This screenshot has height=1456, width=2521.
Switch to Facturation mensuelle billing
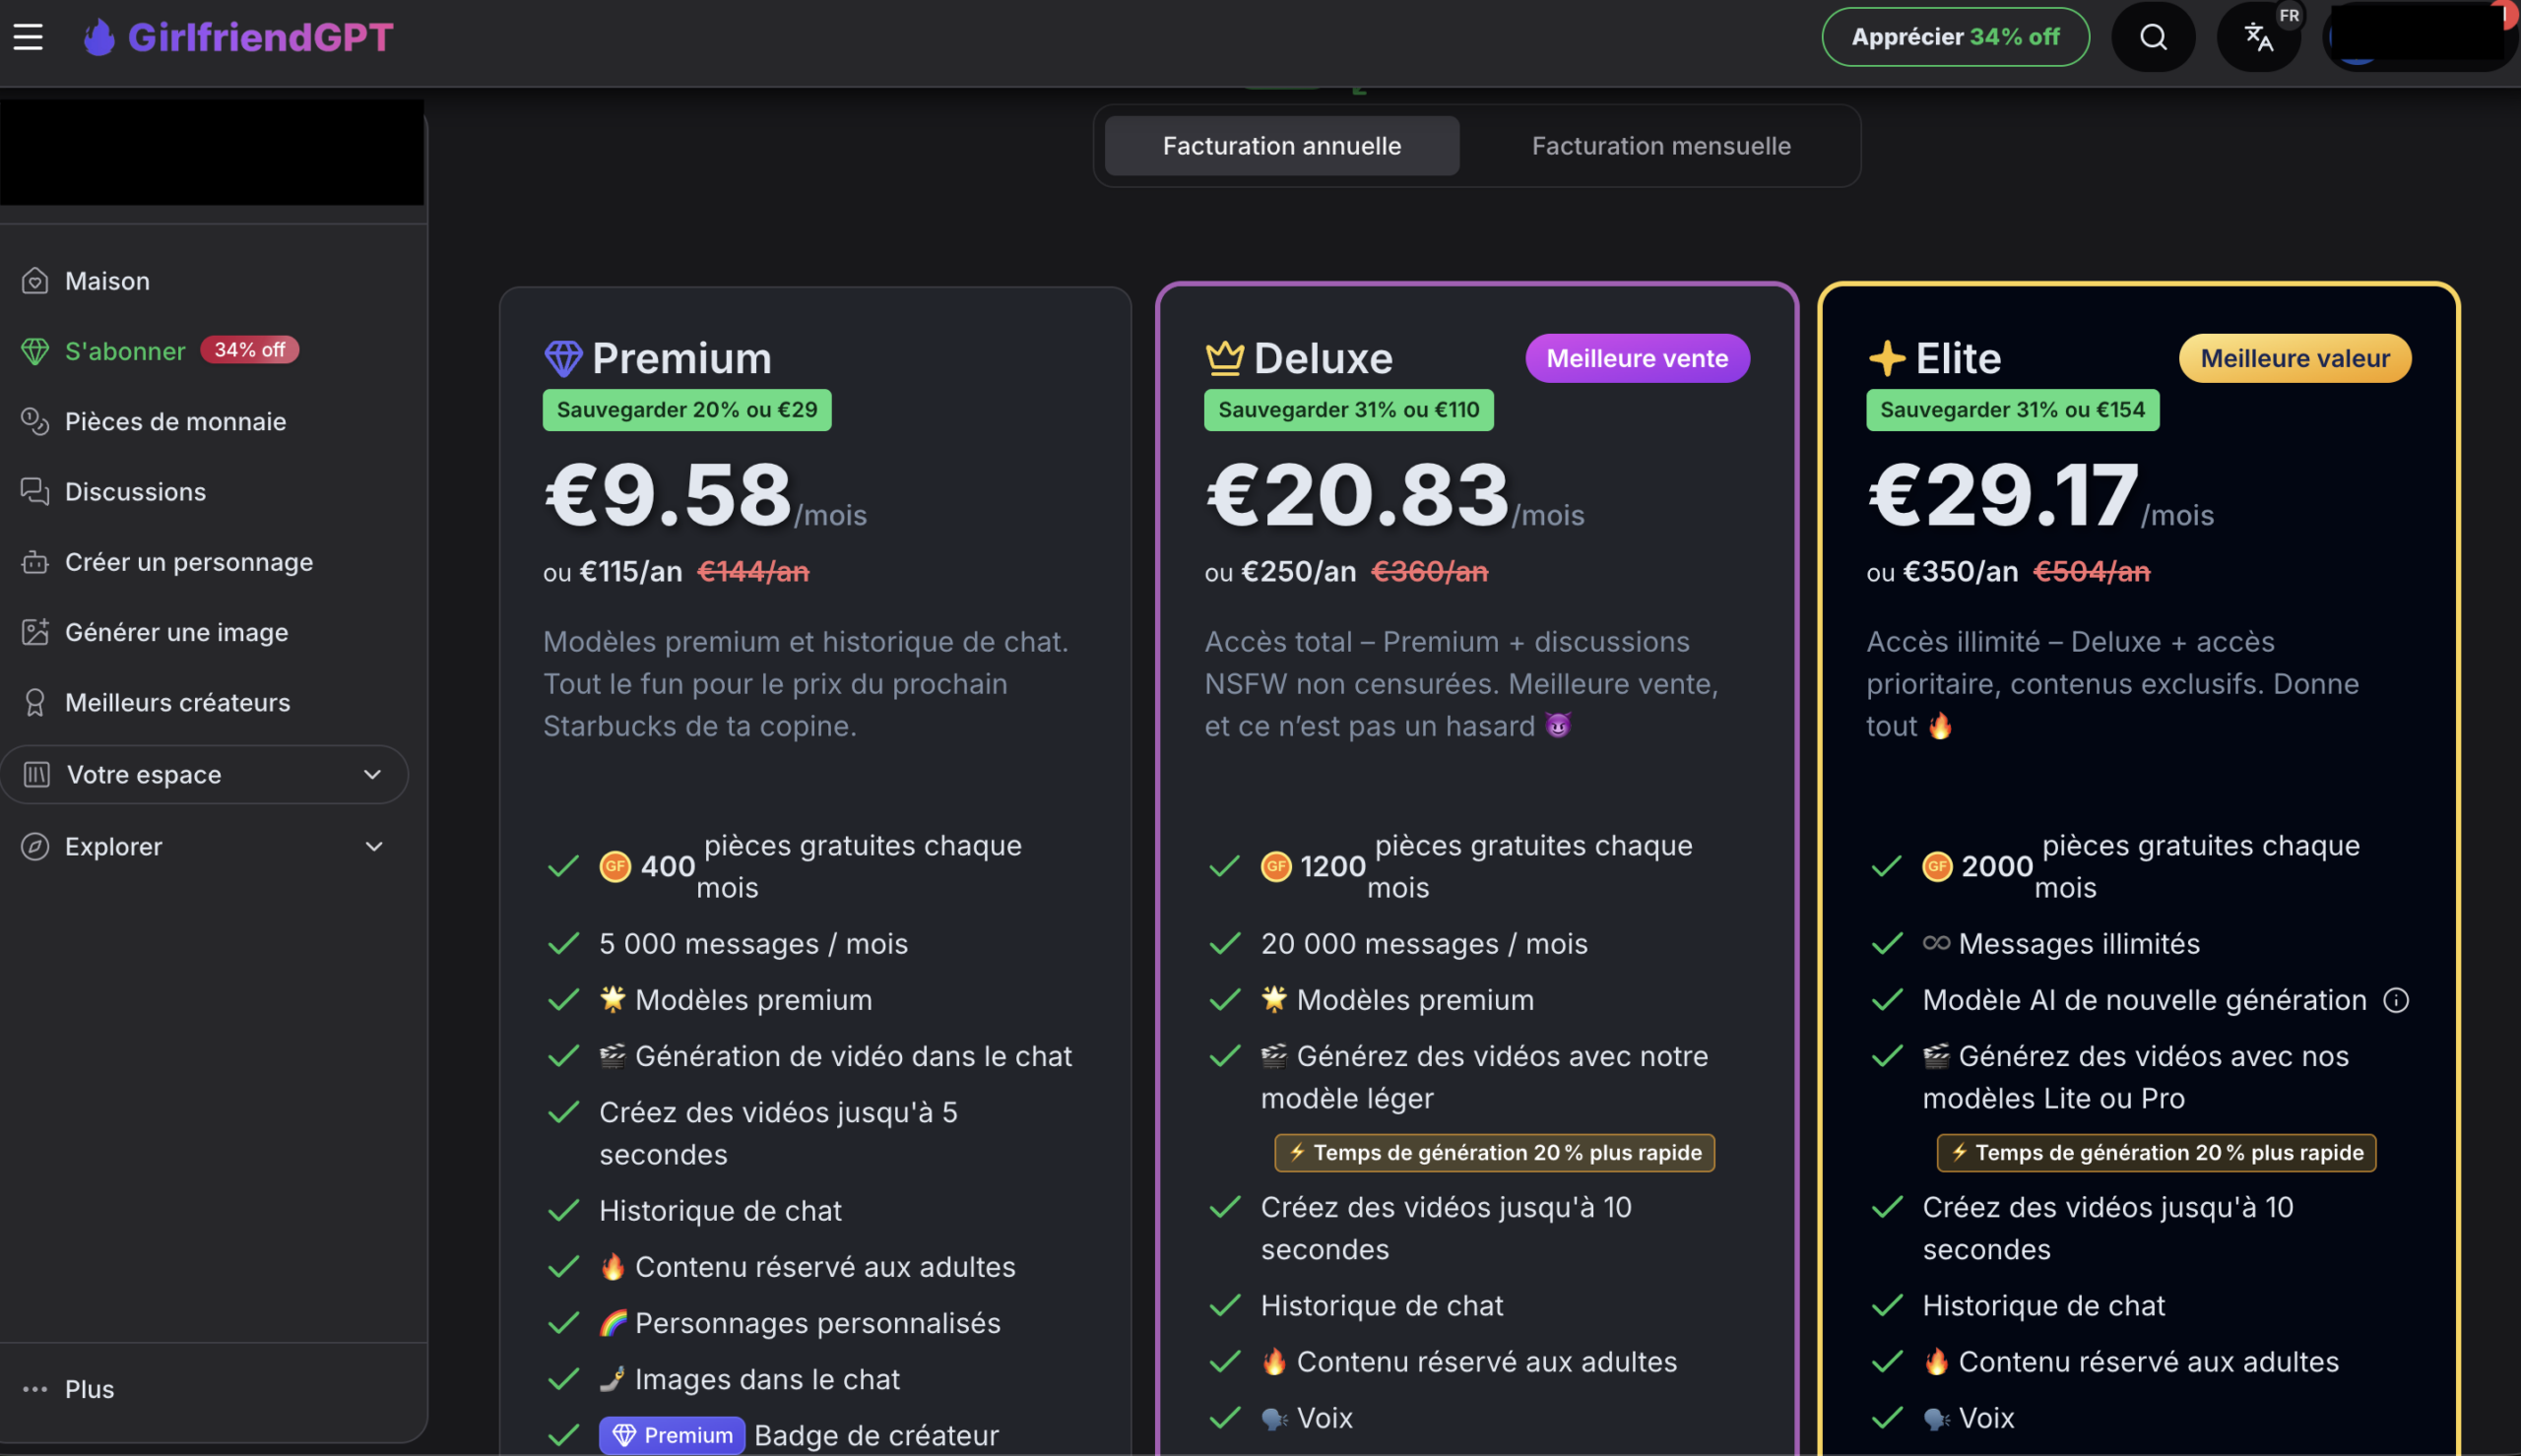click(x=1661, y=146)
